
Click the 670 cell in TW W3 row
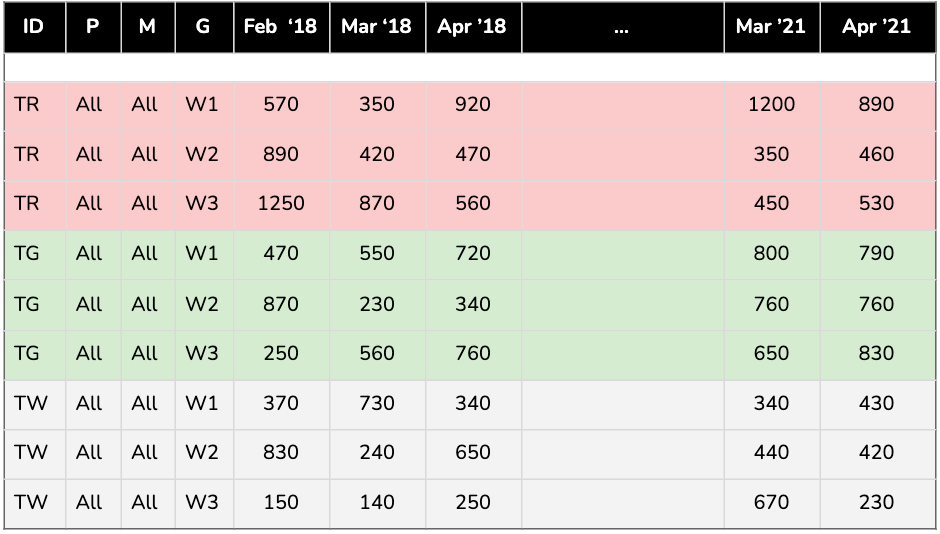click(771, 502)
